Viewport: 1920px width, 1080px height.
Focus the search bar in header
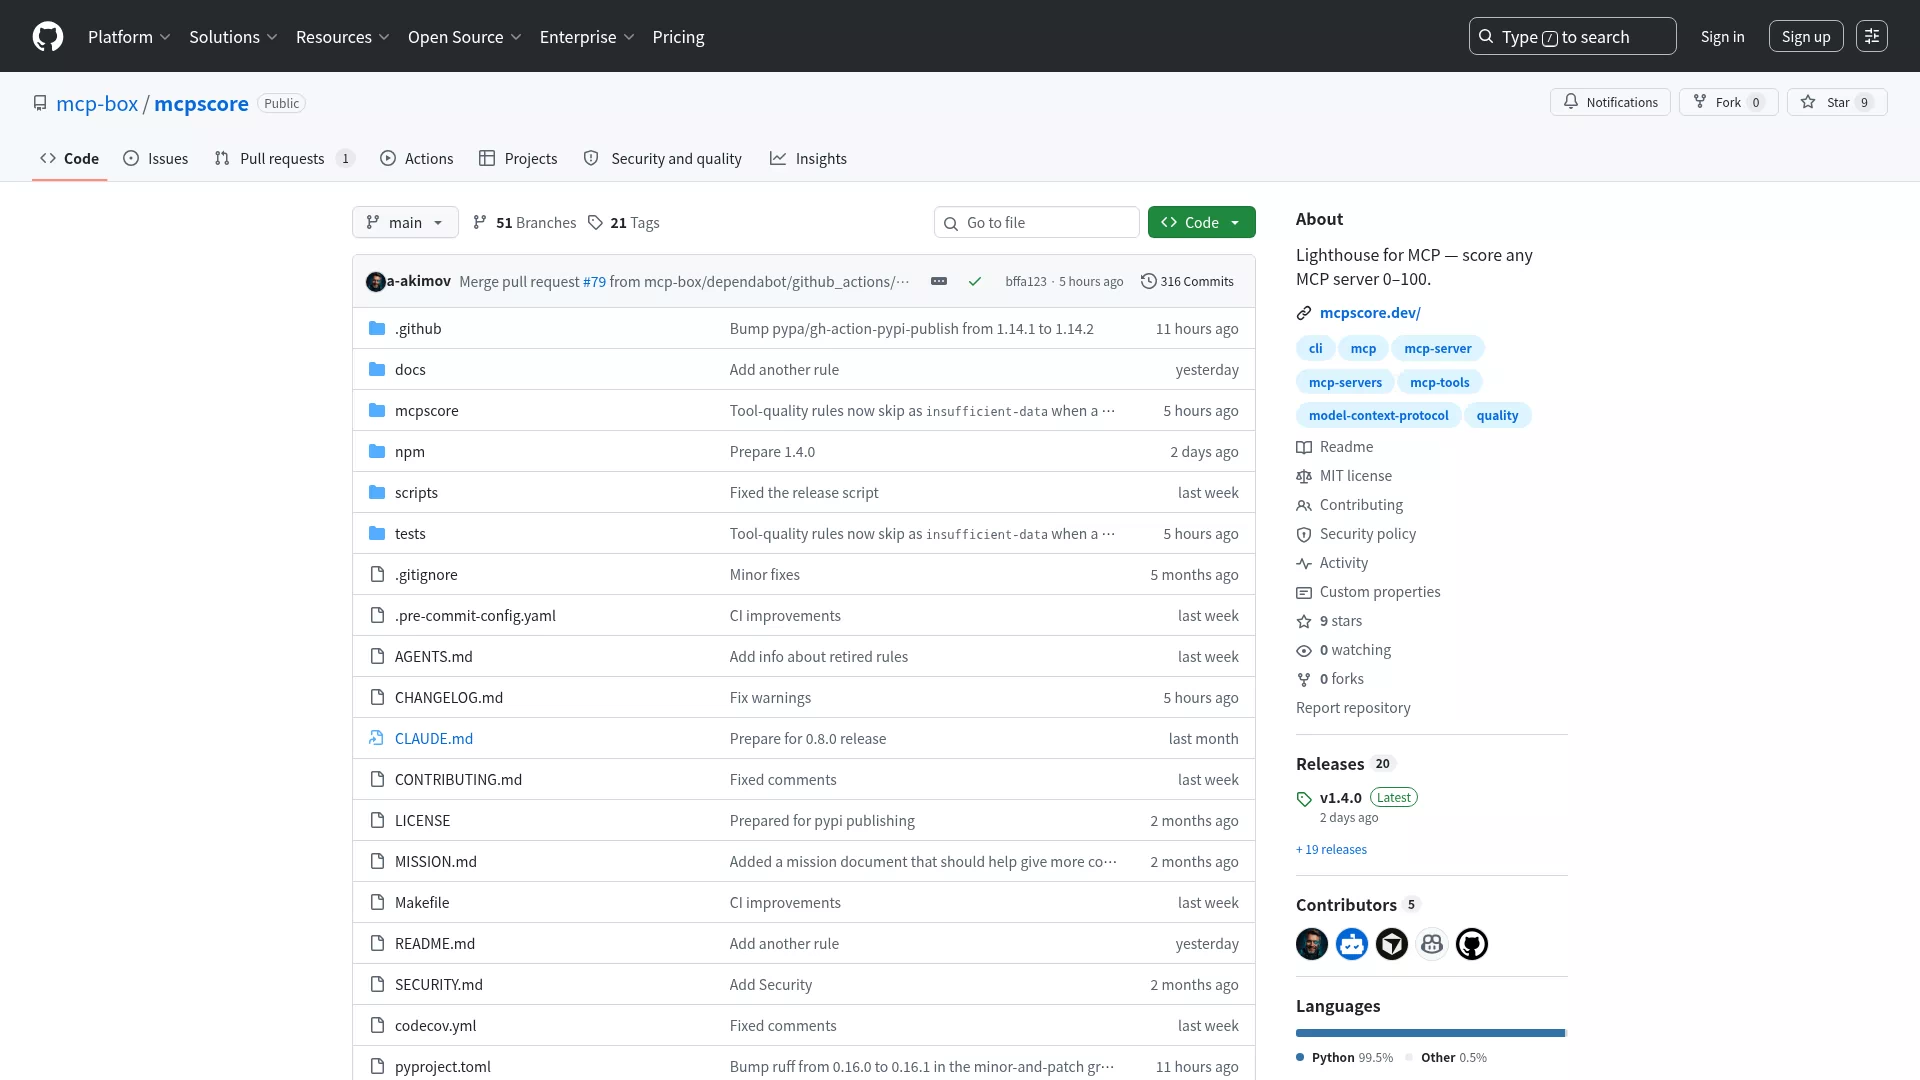[x=1573, y=37]
